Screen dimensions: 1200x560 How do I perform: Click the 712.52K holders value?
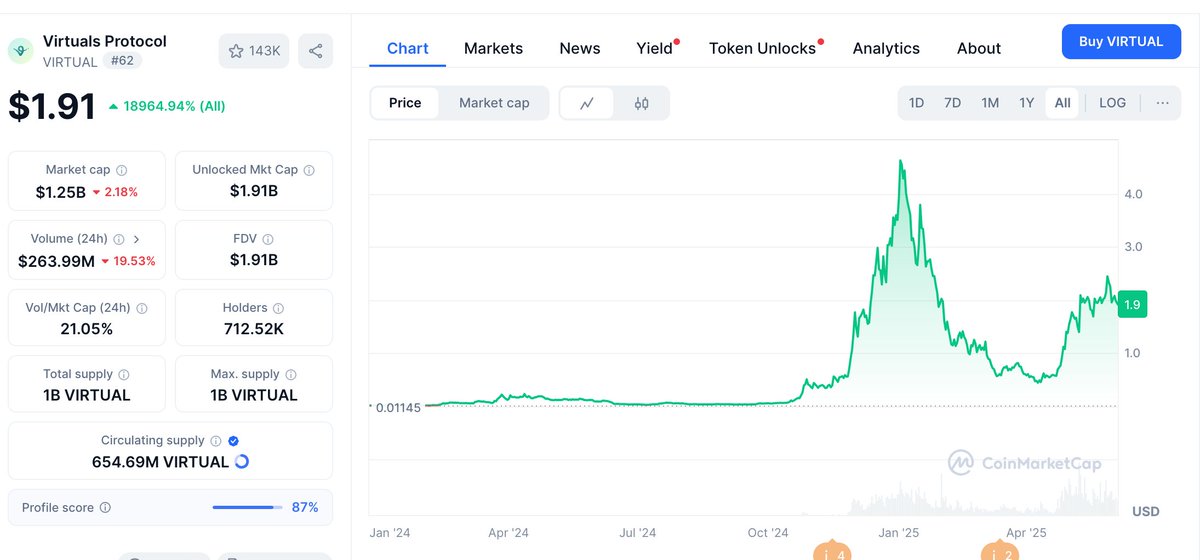(254, 328)
